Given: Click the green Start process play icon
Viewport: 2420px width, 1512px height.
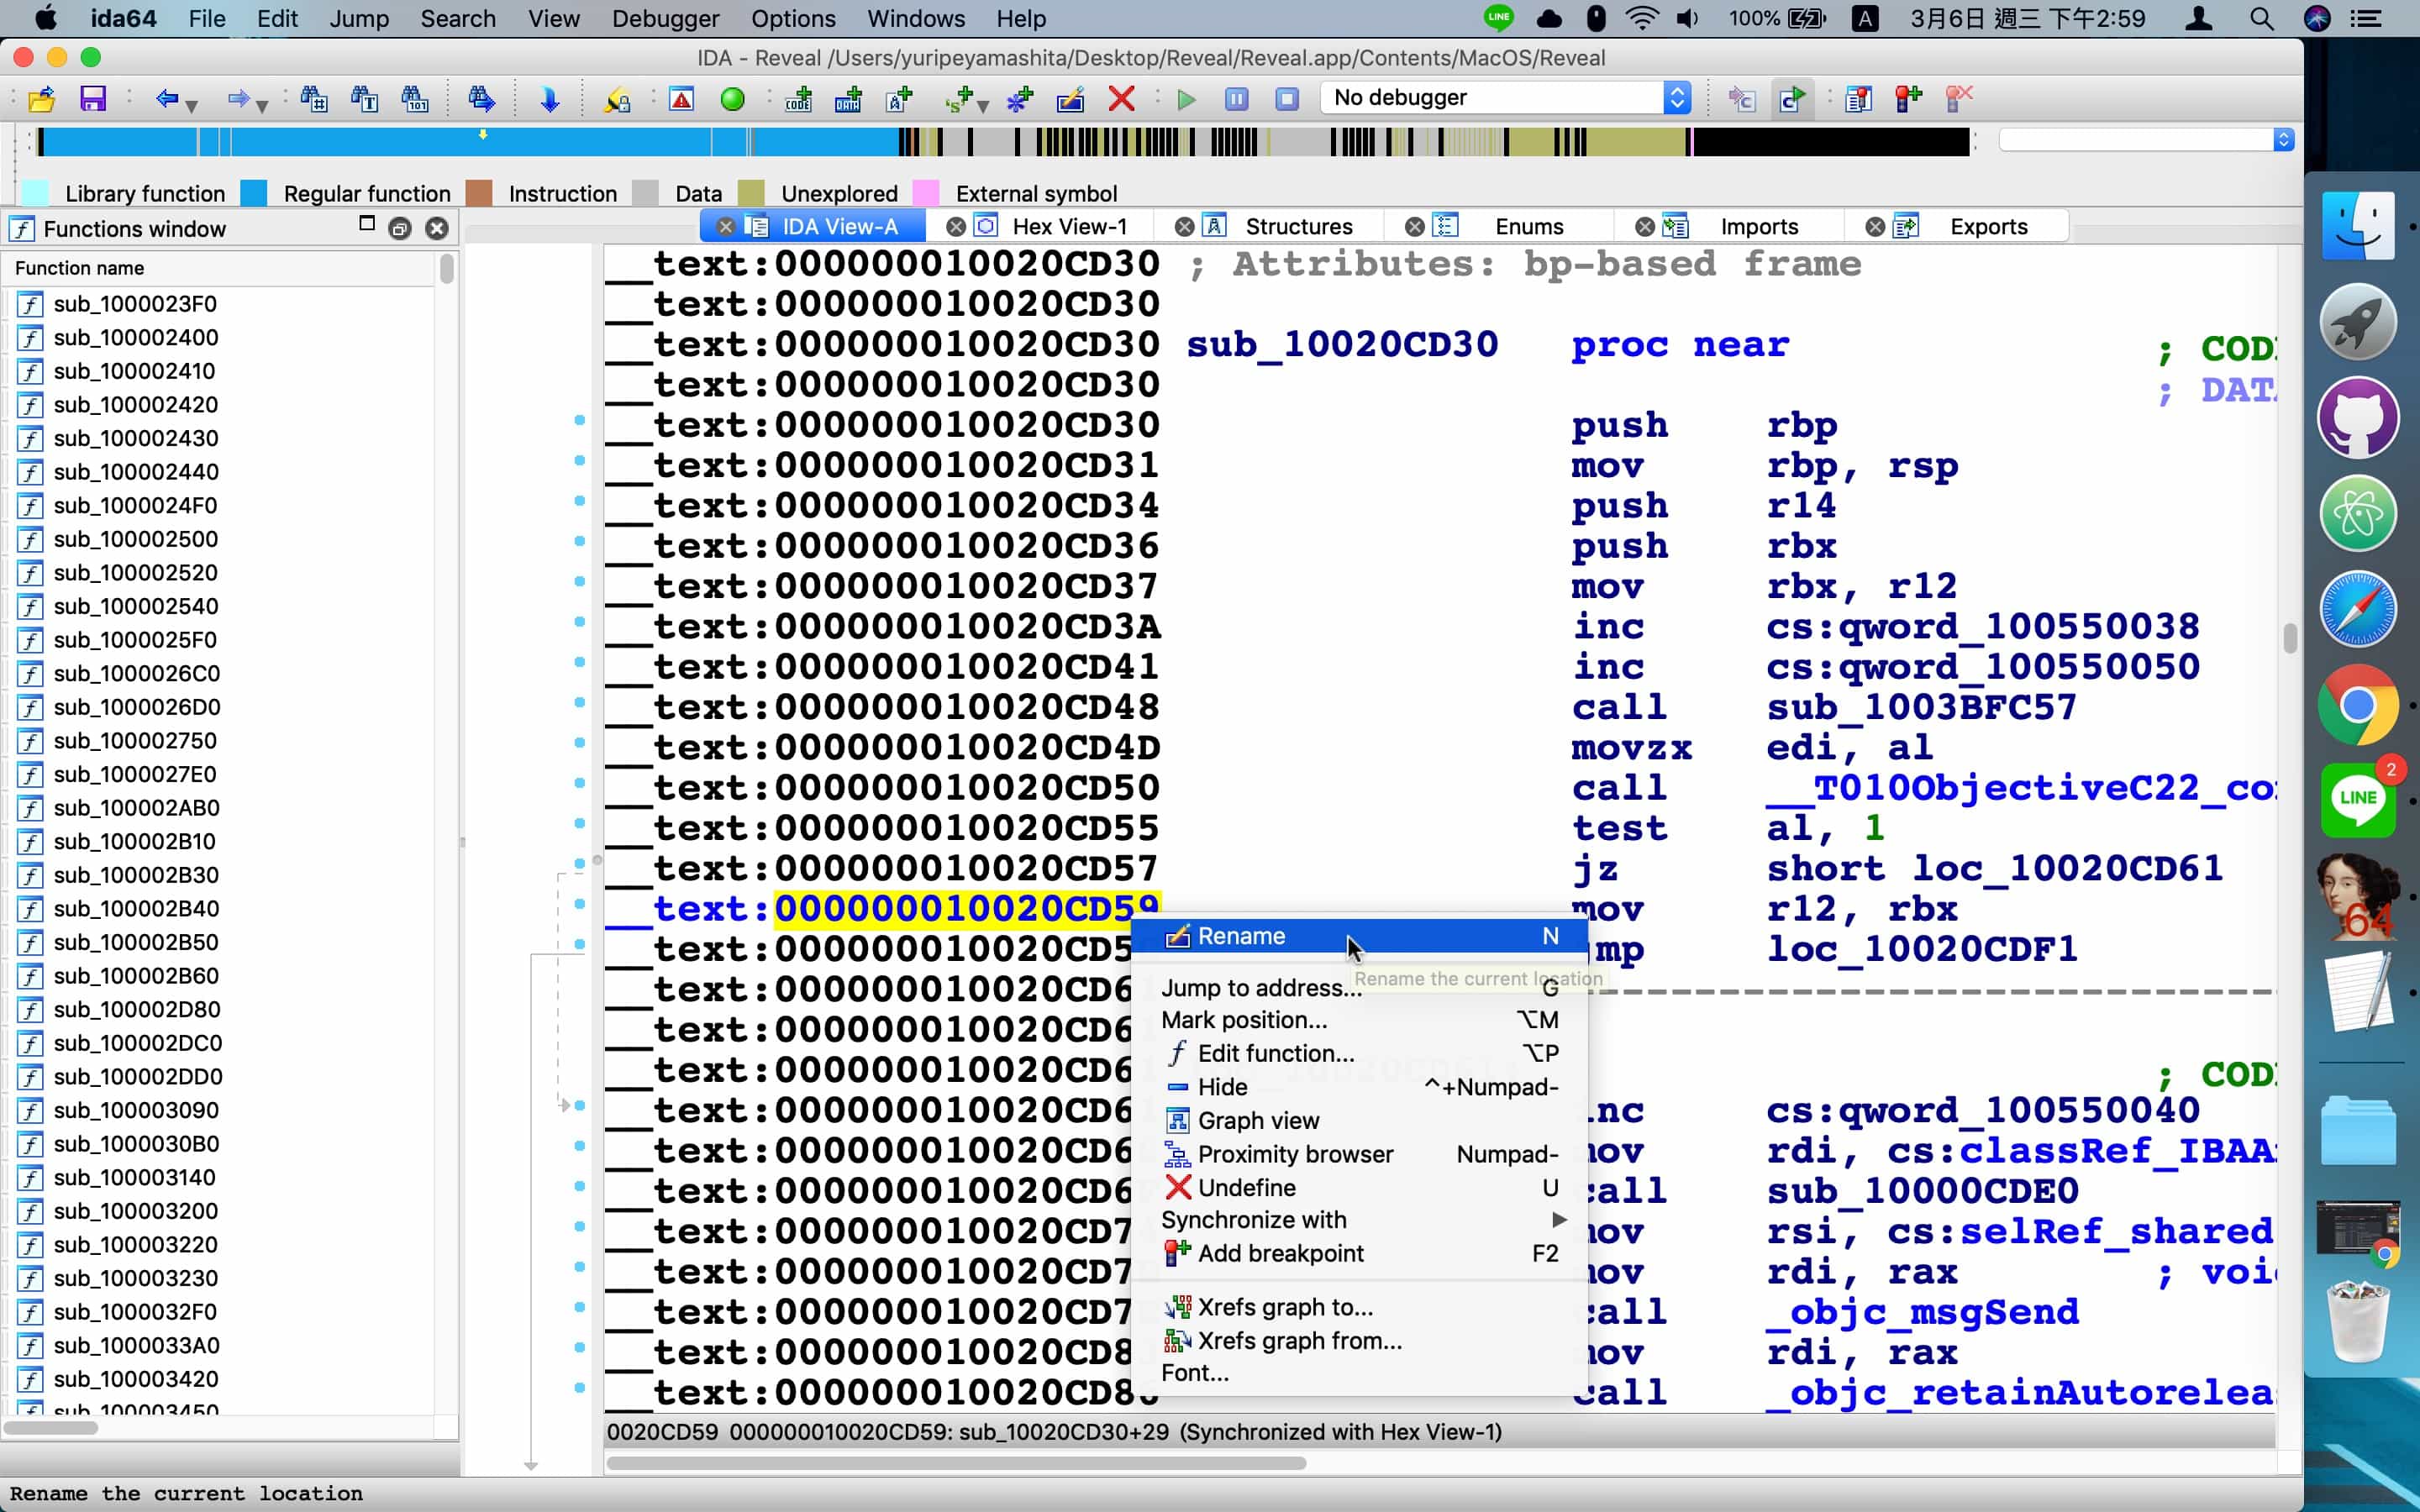Looking at the screenshot, I should pos(1186,99).
